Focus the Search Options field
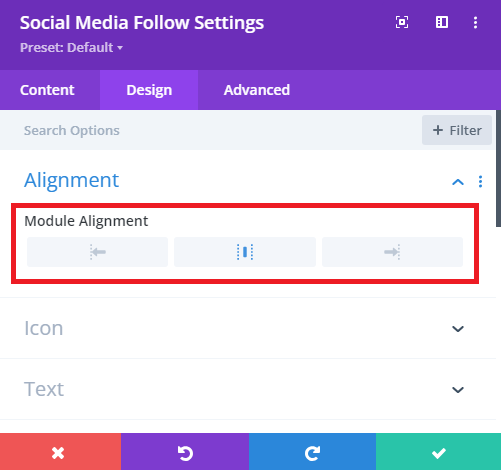501x470 pixels. 210,130
